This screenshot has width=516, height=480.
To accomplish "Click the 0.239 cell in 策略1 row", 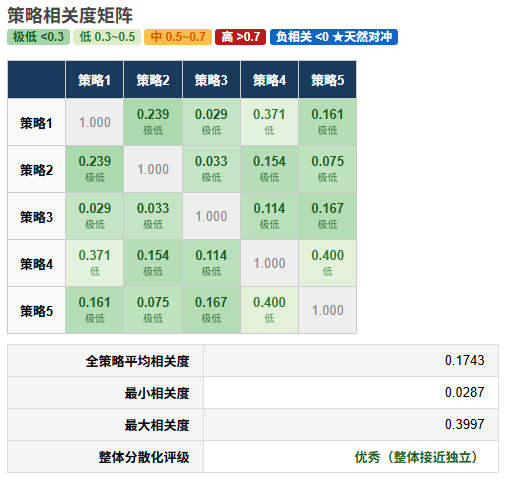I will point(153,122).
